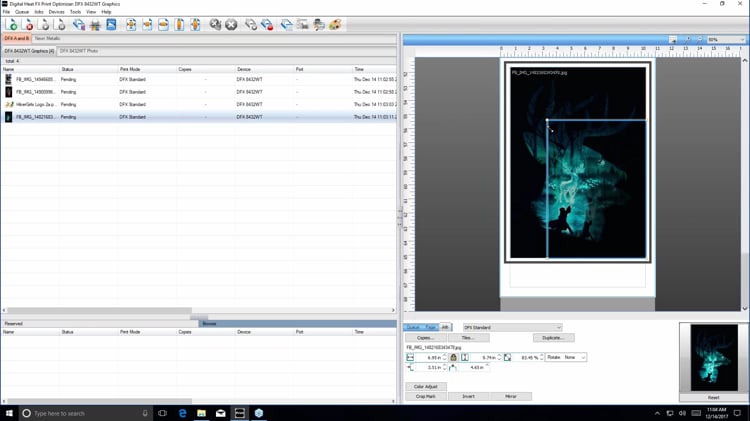Open the Jobs menu
This screenshot has height=421, width=750.
[x=39, y=11]
